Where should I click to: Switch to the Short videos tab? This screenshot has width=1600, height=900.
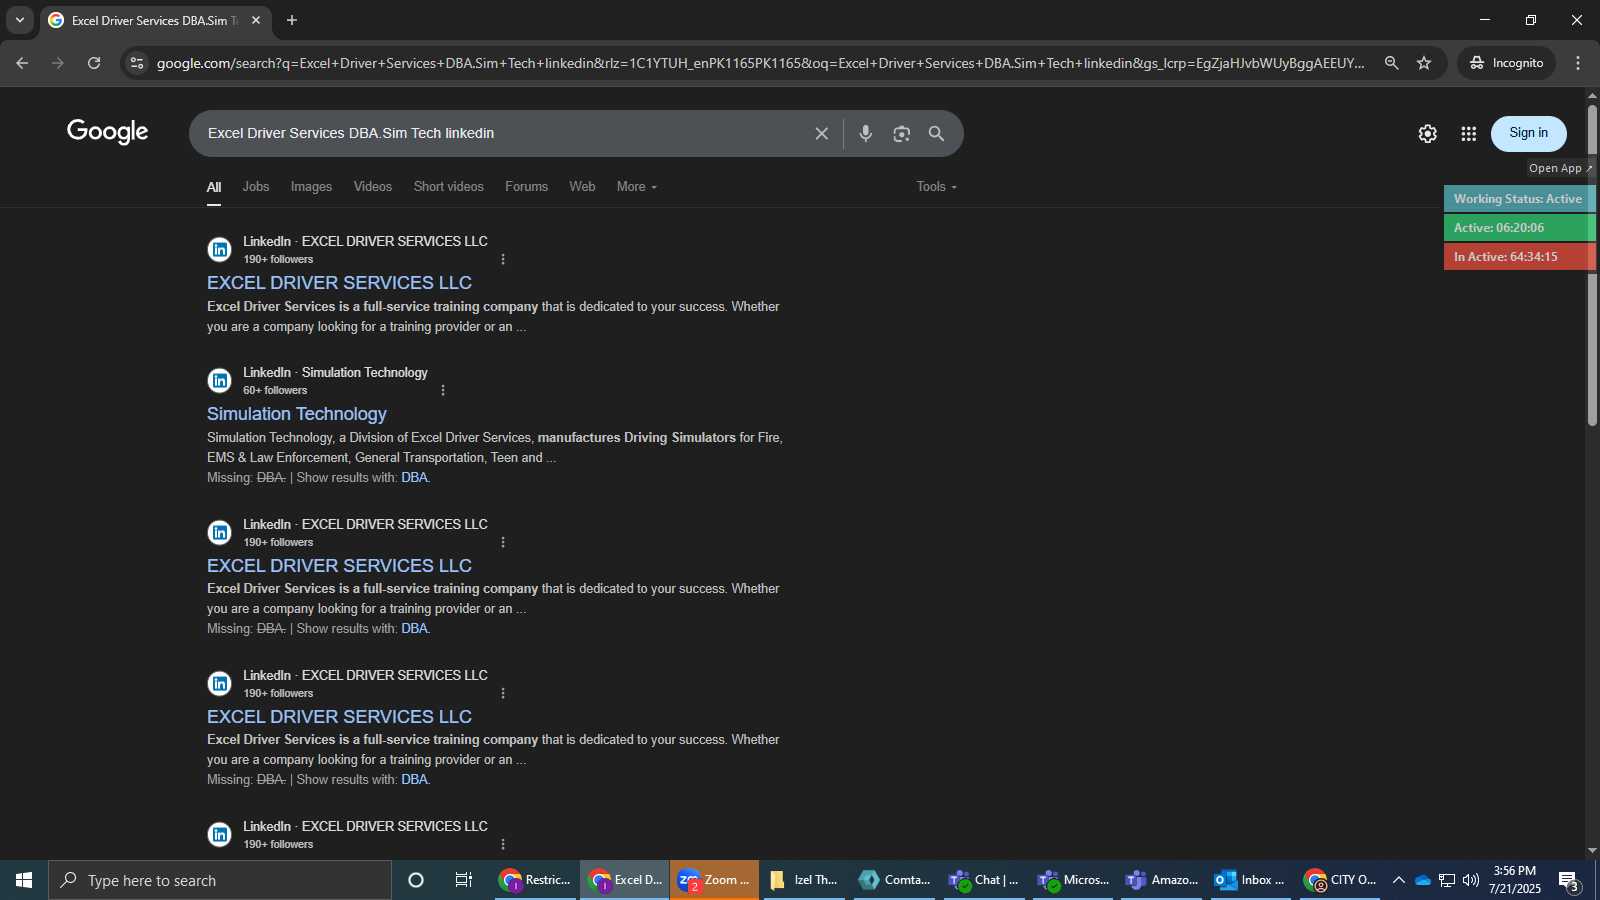pos(449,187)
